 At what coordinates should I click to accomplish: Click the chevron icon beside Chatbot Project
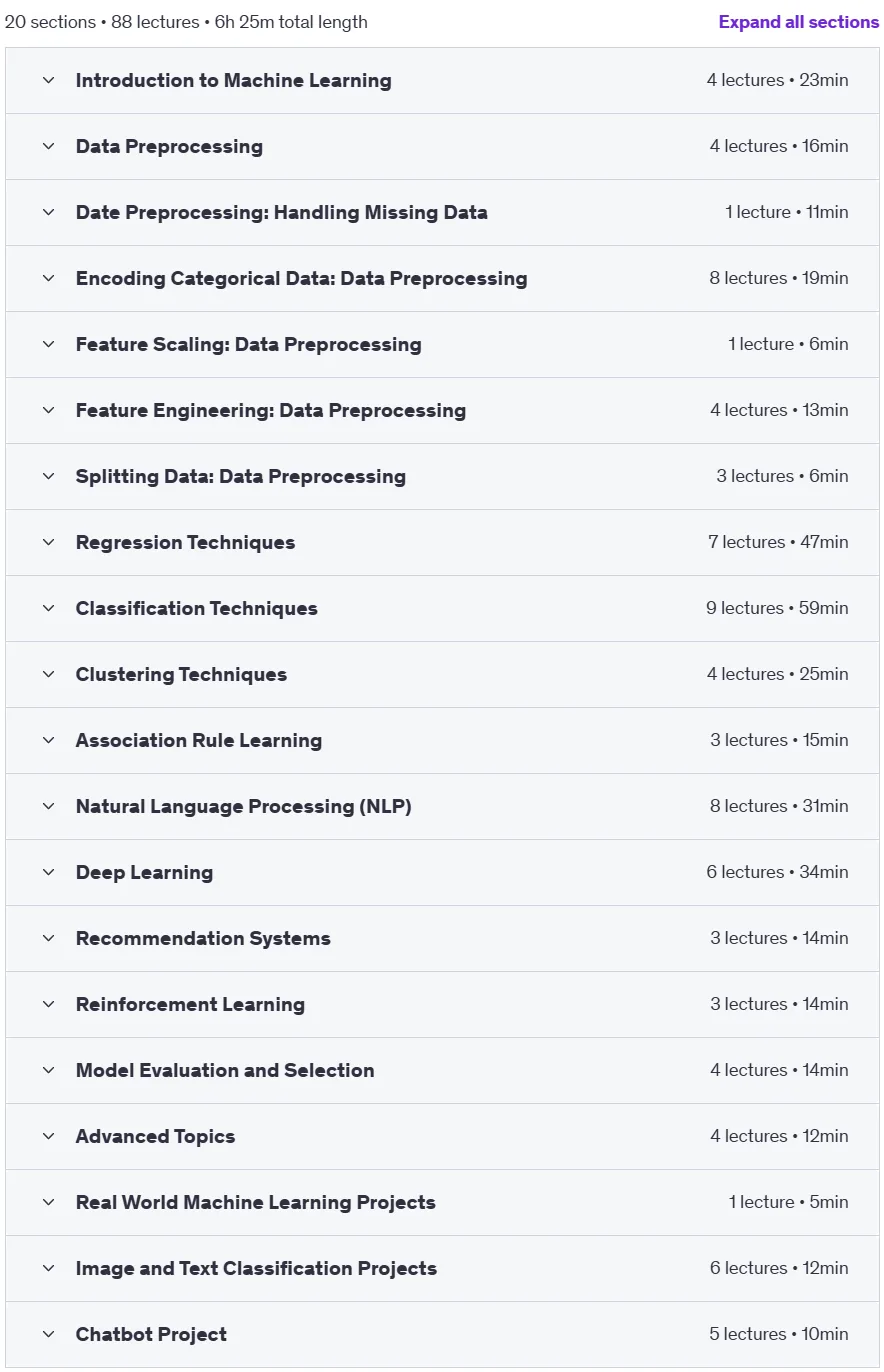coord(48,1334)
